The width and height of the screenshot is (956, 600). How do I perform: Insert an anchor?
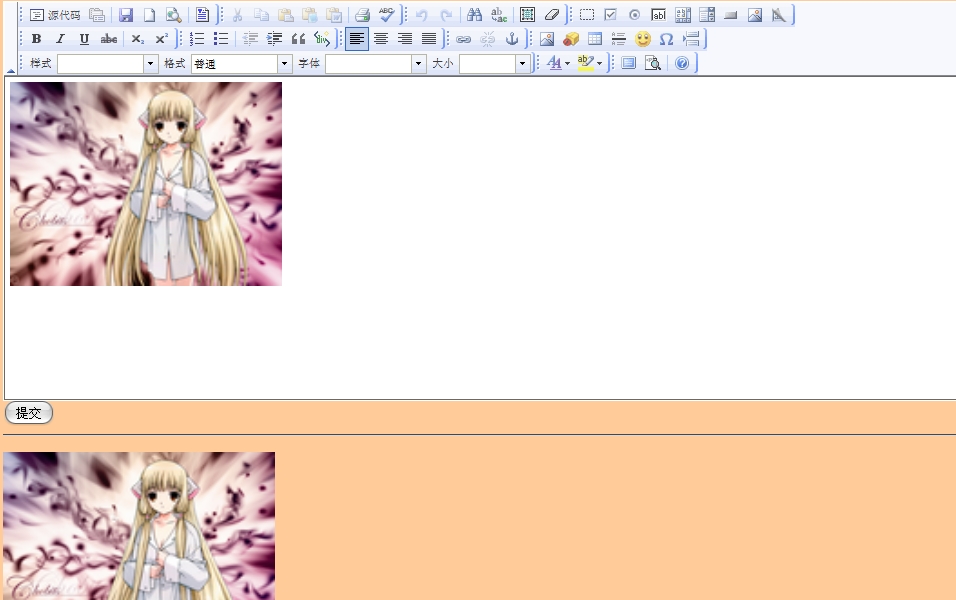pos(512,39)
